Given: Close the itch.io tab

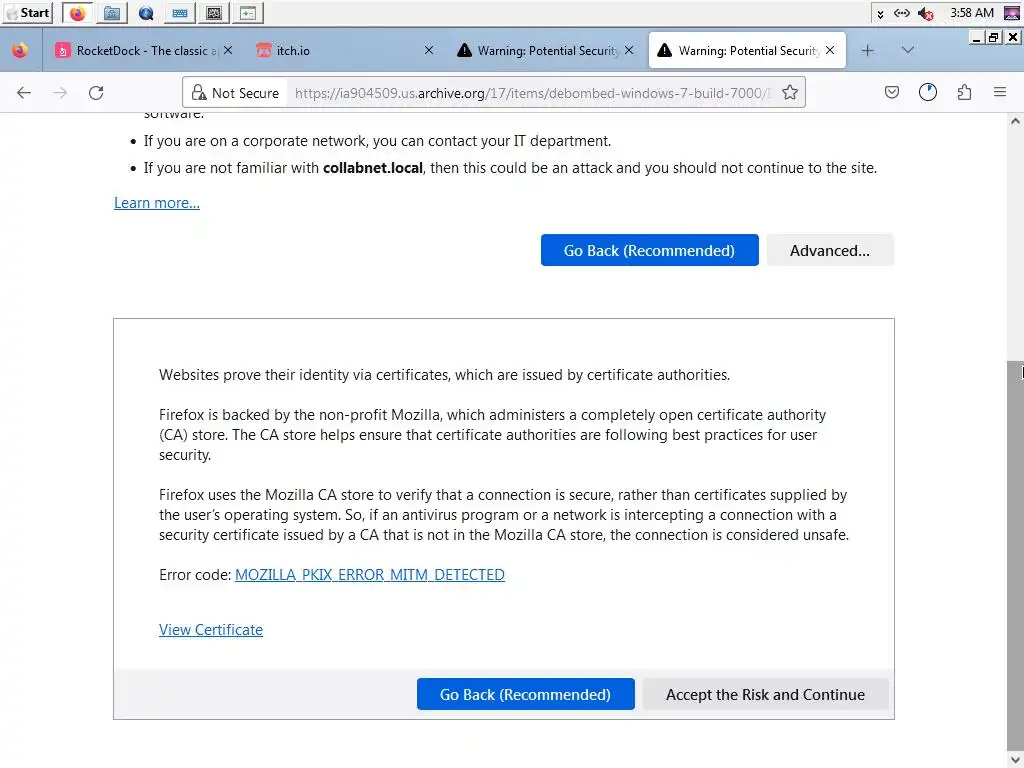Looking at the screenshot, I should (x=429, y=50).
